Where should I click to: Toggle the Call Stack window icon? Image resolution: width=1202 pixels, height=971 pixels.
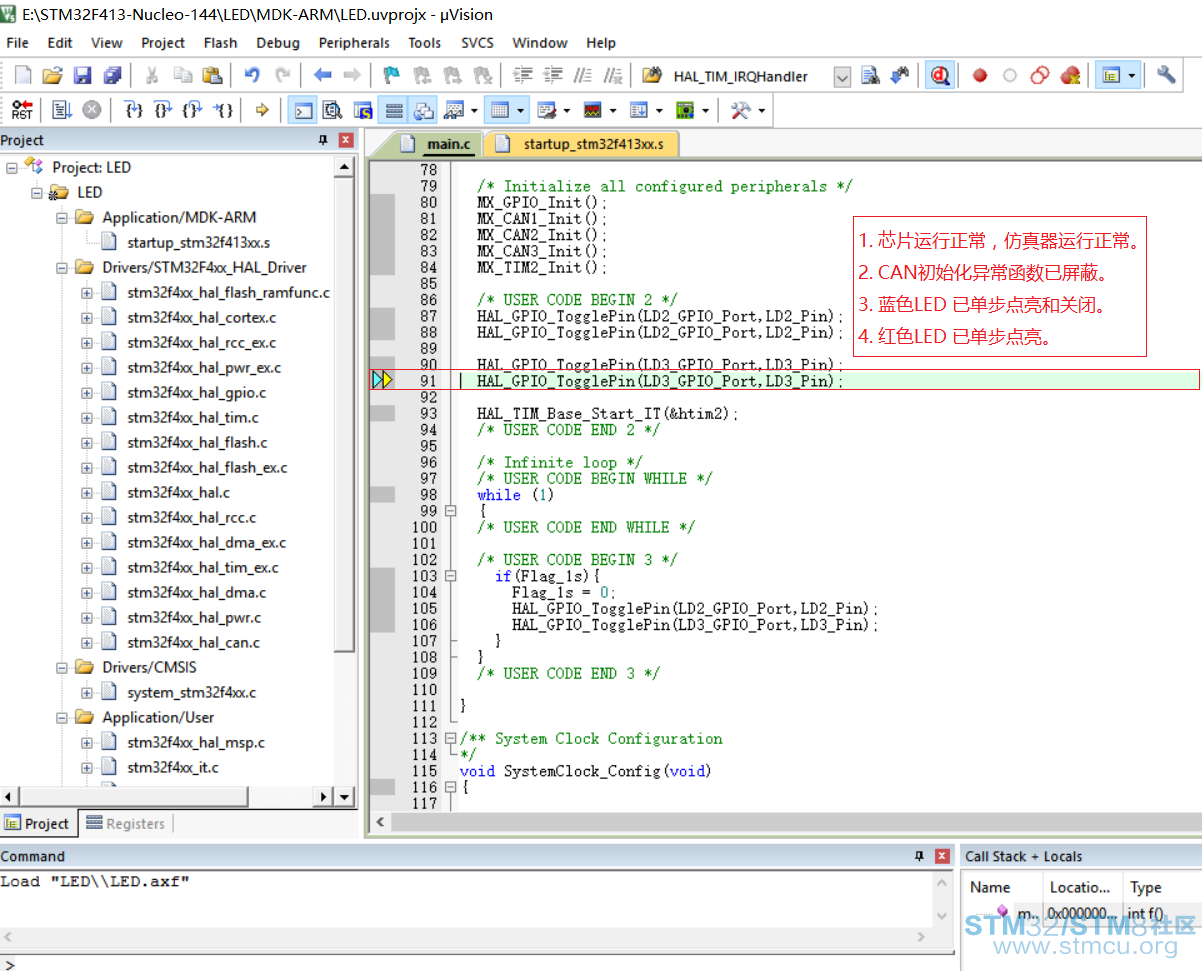click(x=424, y=110)
